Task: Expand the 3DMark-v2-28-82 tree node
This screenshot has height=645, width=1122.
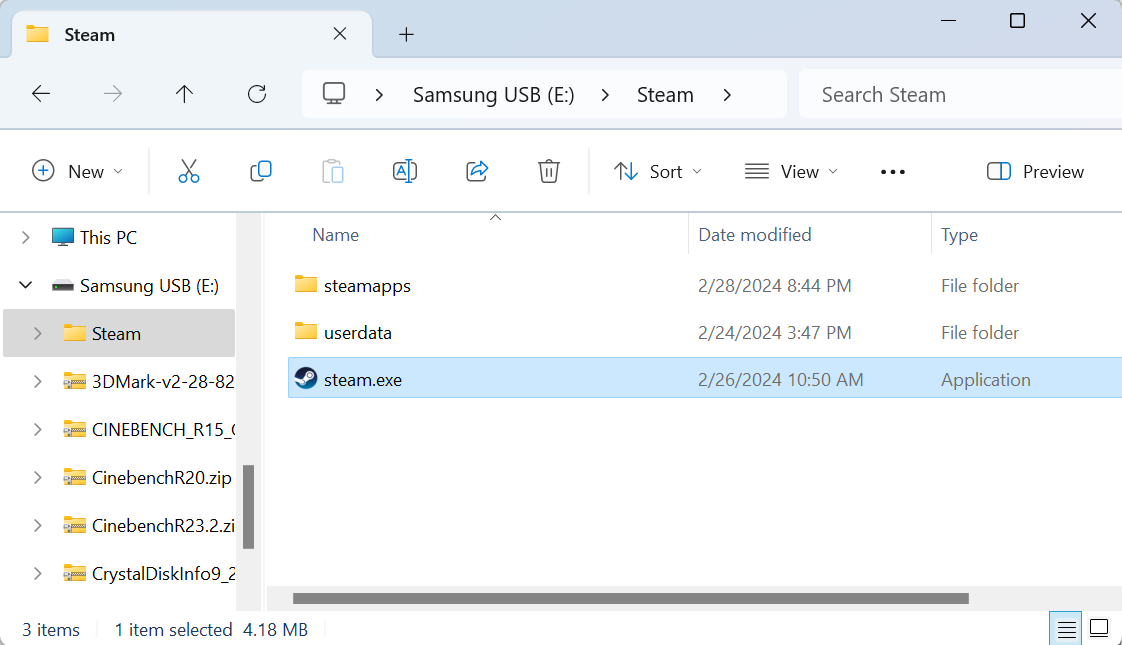Action: pyautogui.click(x=37, y=382)
